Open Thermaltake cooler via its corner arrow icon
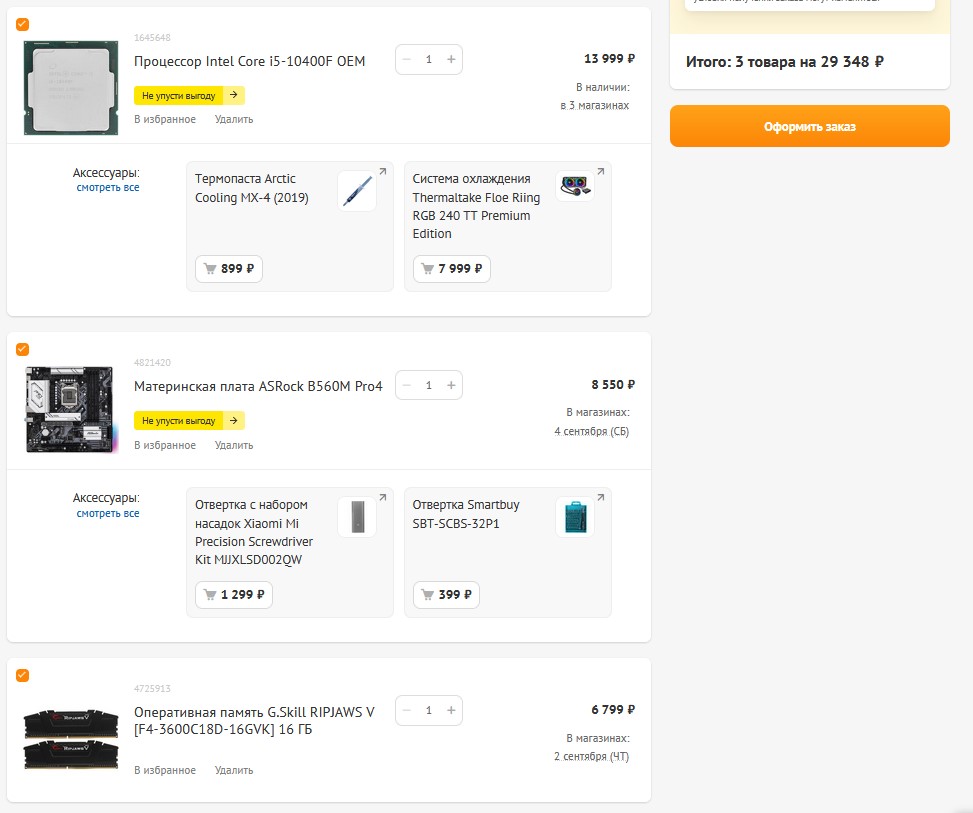Image resolution: width=973 pixels, height=813 pixels. (600, 172)
